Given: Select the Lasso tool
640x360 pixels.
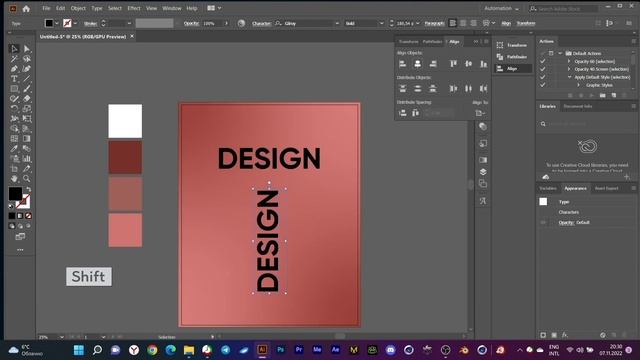Looking at the screenshot, I should 27,59.
